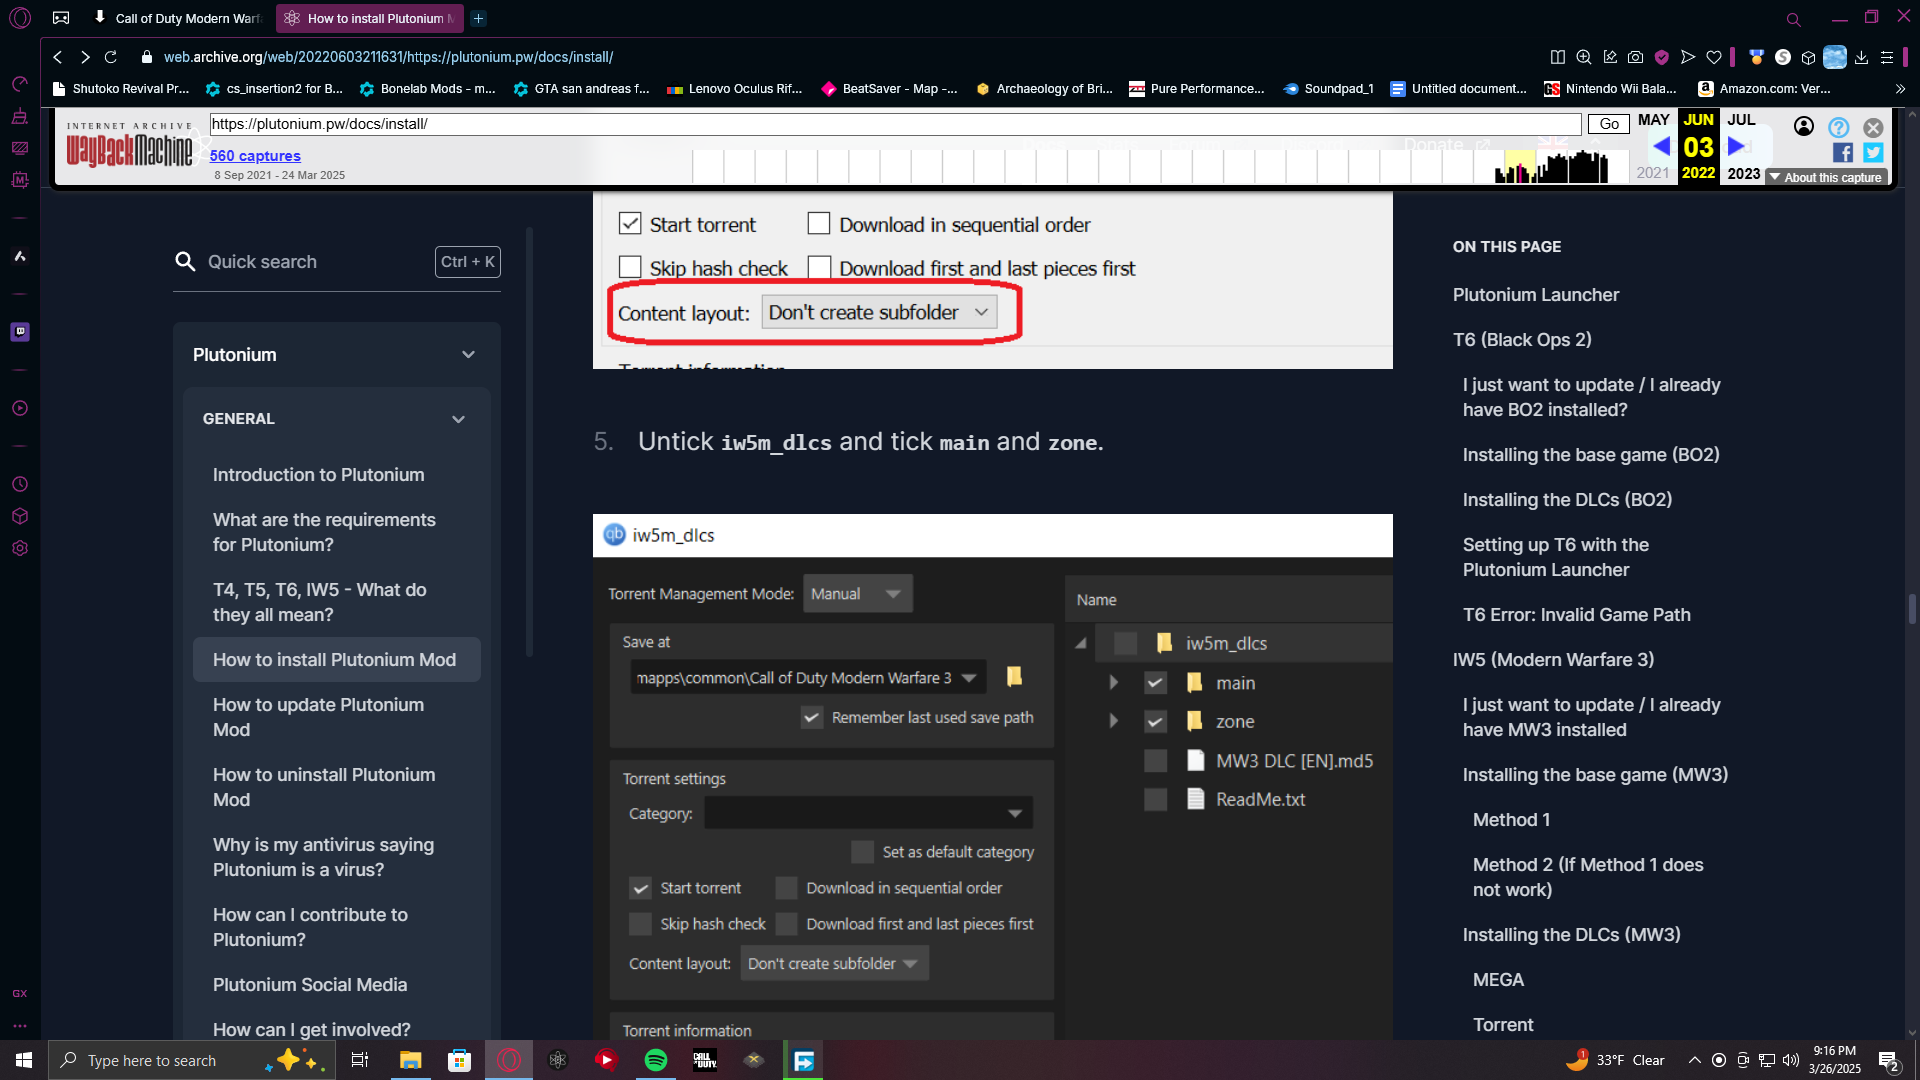Image resolution: width=1920 pixels, height=1080 pixels.
Task: Open Twitch in the Opera sidebar
Action: (x=20, y=331)
